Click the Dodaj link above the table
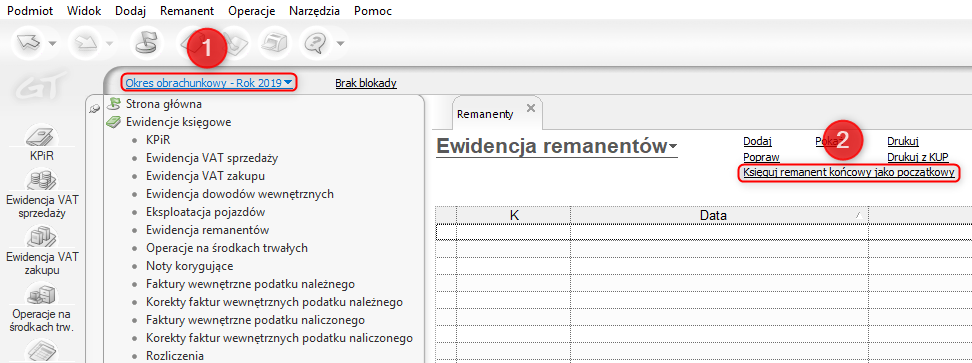Image resolution: width=972 pixels, height=363 pixels. (x=758, y=141)
